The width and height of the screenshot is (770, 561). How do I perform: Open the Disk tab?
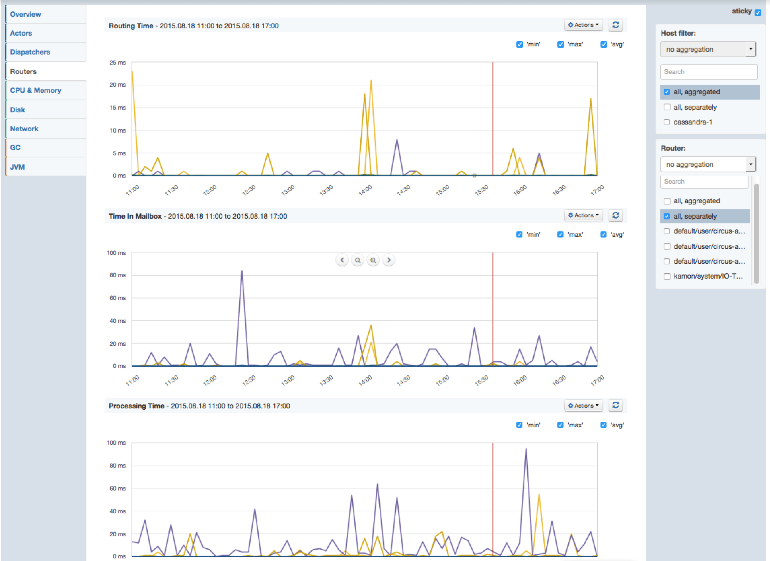[46, 110]
